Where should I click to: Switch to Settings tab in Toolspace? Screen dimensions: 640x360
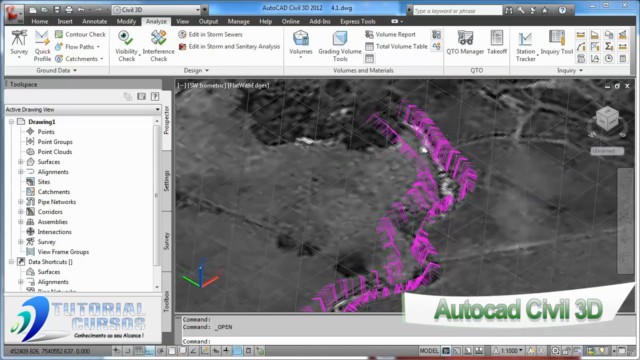coord(167,181)
